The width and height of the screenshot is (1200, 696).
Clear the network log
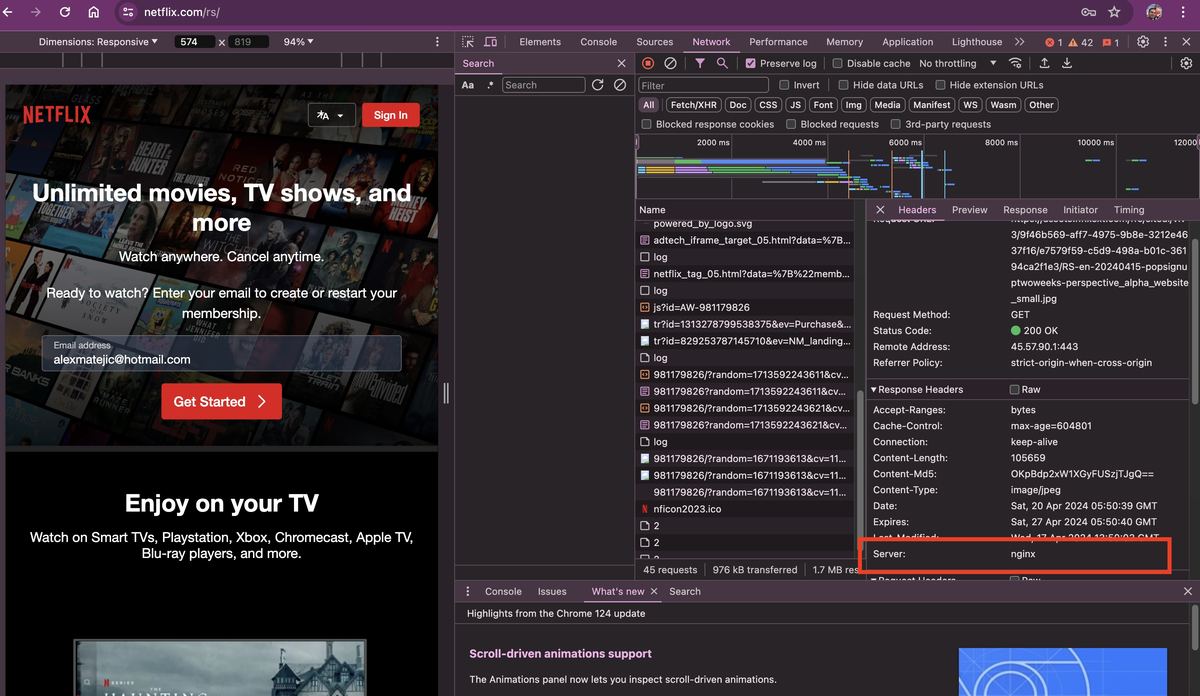point(670,63)
